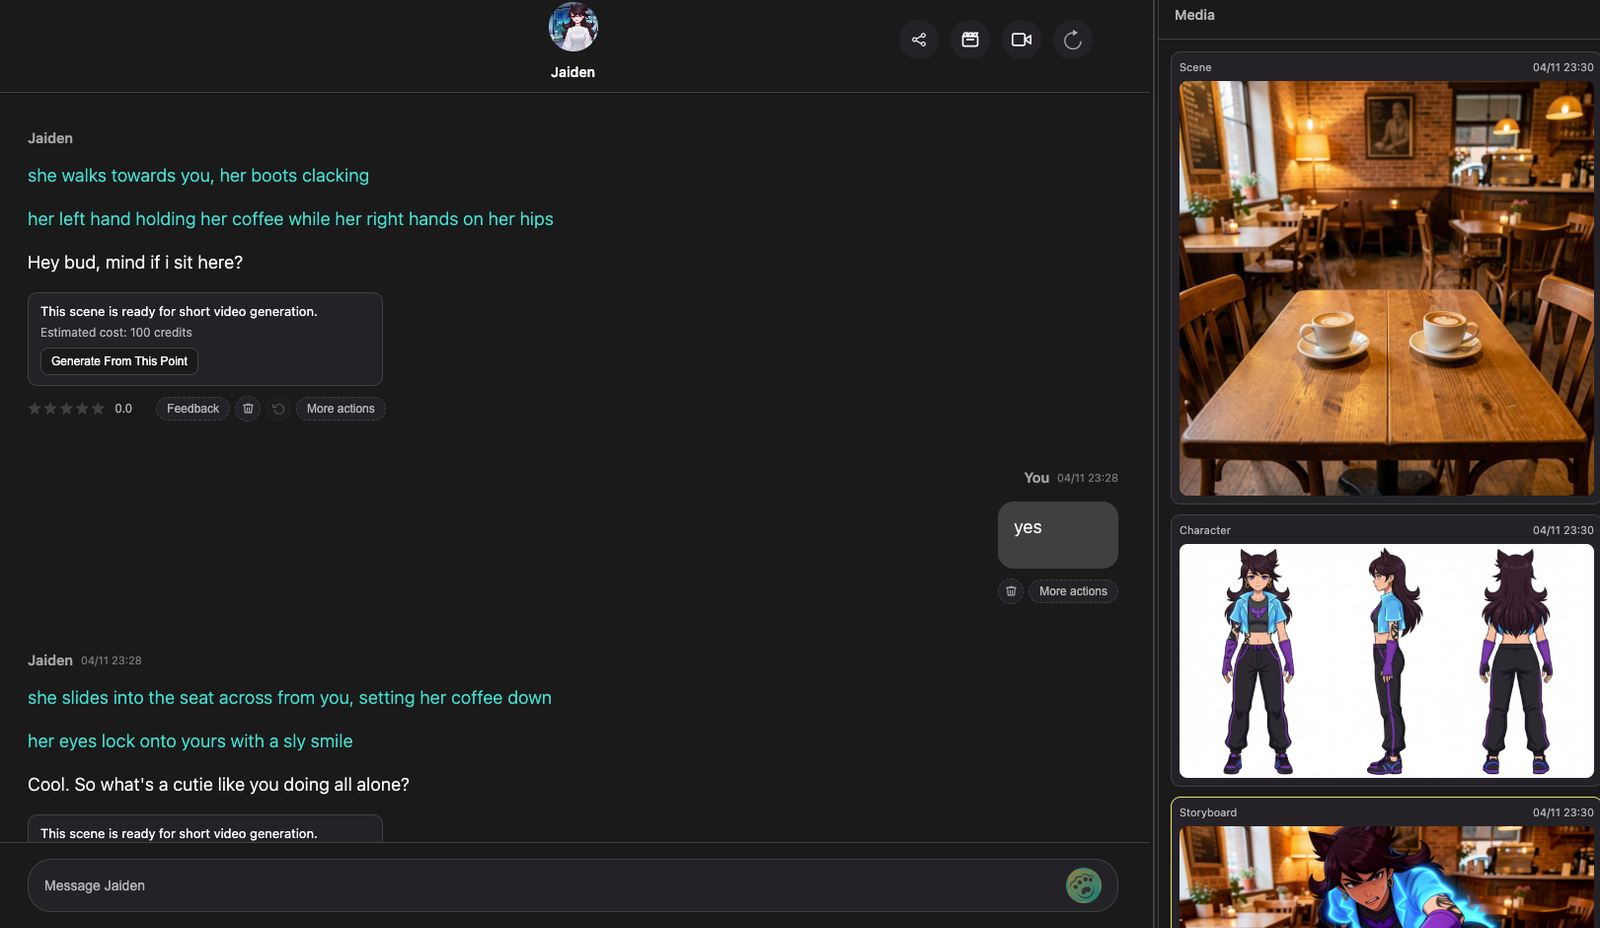Delete Jaiden's first message with the trash icon
This screenshot has height=928, width=1600.
[x=248, y=409]
